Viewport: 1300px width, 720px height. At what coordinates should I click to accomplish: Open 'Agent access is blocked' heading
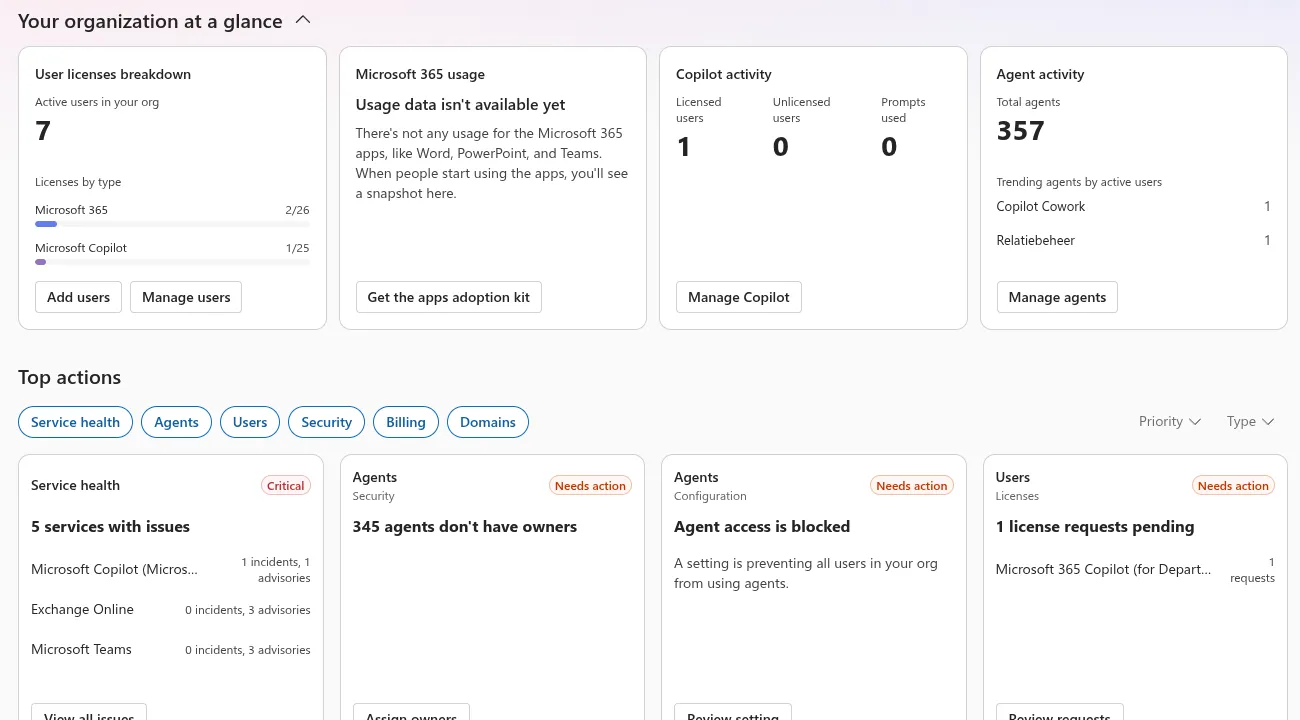tap(762, 527)
